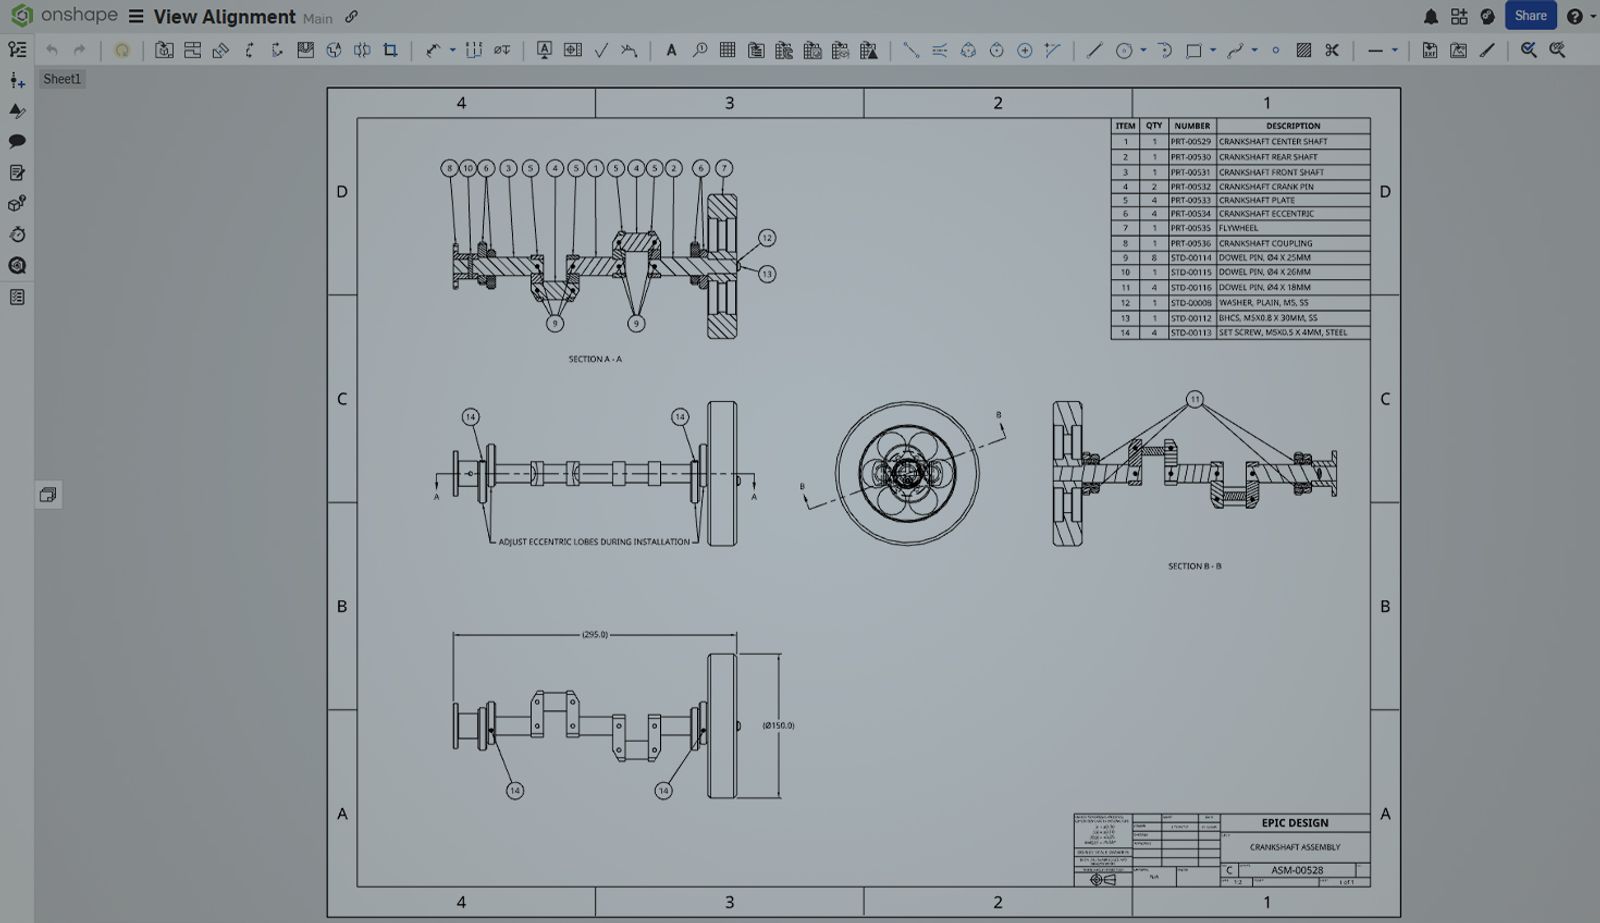This screenshot has height=923, width=1600.
Task: Undo the last action
Action: [50, 49]
